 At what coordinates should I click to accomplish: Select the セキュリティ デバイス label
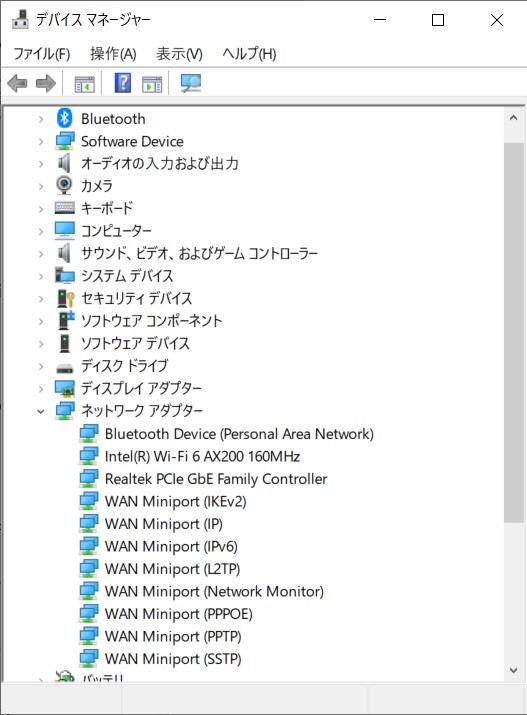click(x=136, y=298)
